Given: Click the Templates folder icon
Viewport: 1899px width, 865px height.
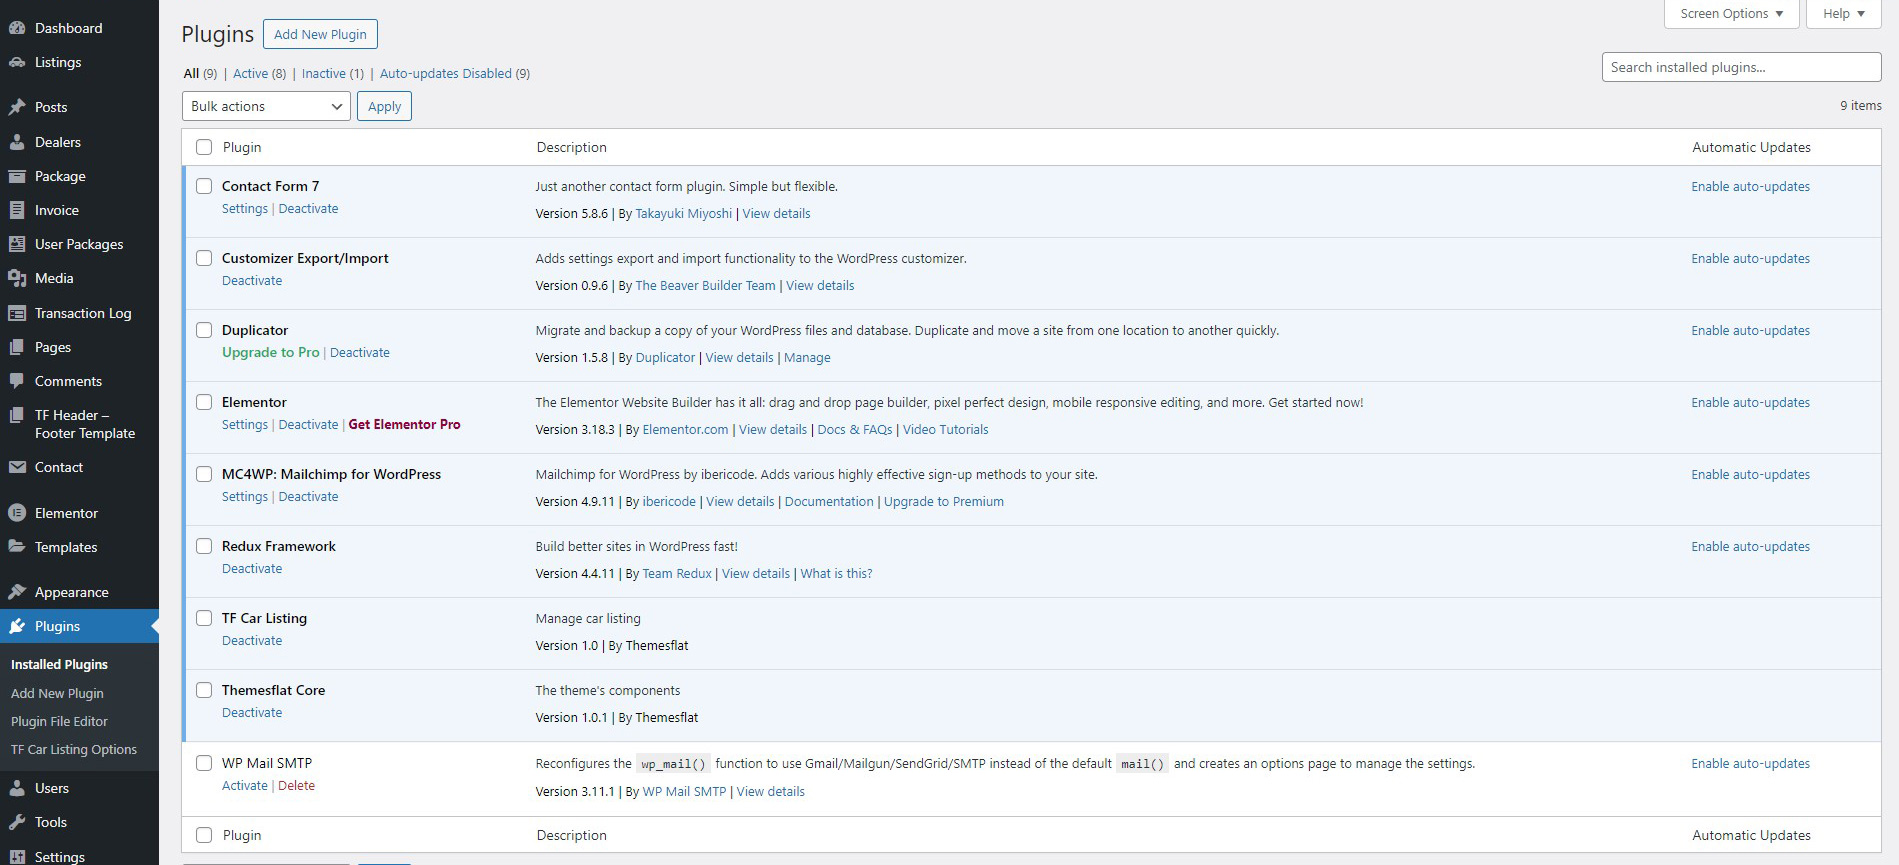Looking at the screenshot, I should [x=17, y=547].
